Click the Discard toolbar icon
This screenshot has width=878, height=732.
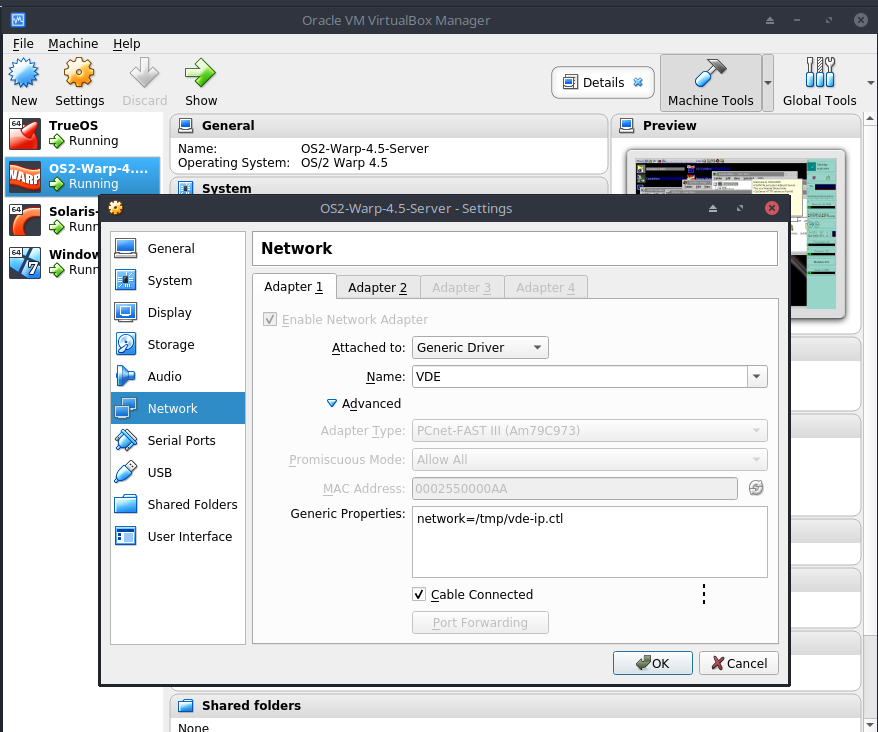pyautogui.click(x=144, y=73)
